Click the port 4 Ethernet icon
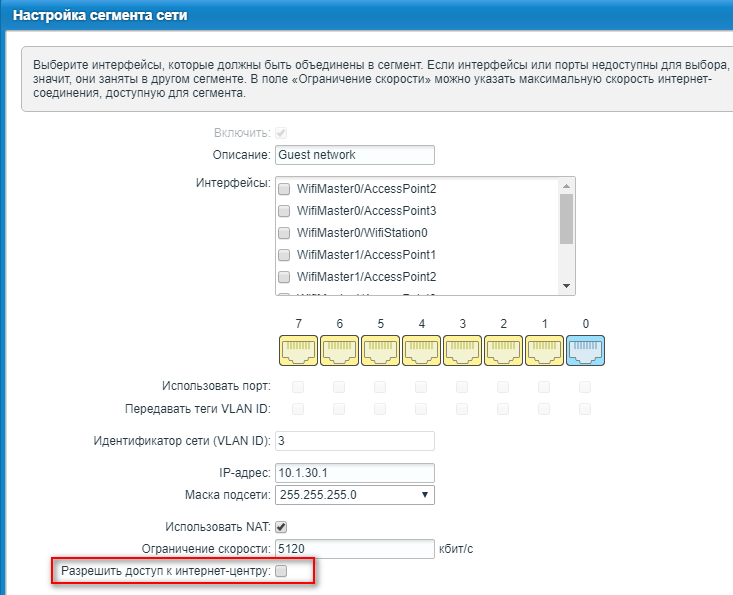Image resolution: width=733 pixels, height=595 pixels. coord(421,350)
